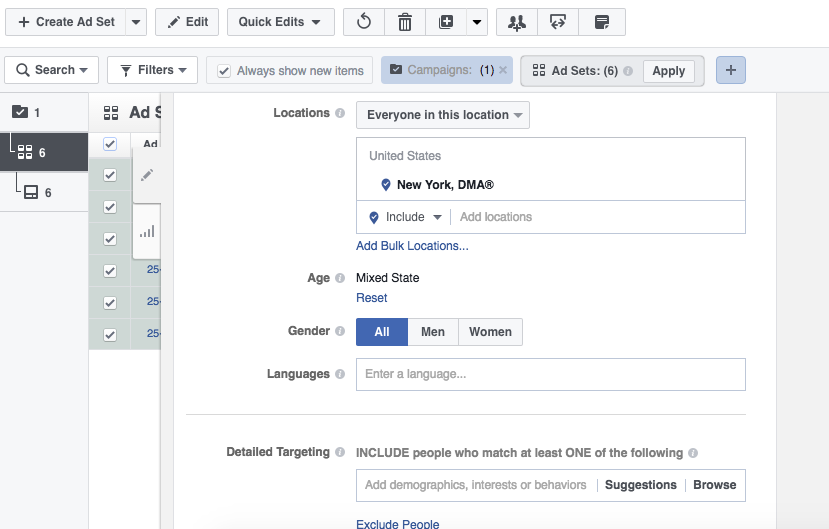This screenshot has width=829, height=529.
Task: Open the 'Everyone in this location' dropdown
Action: 443,115
